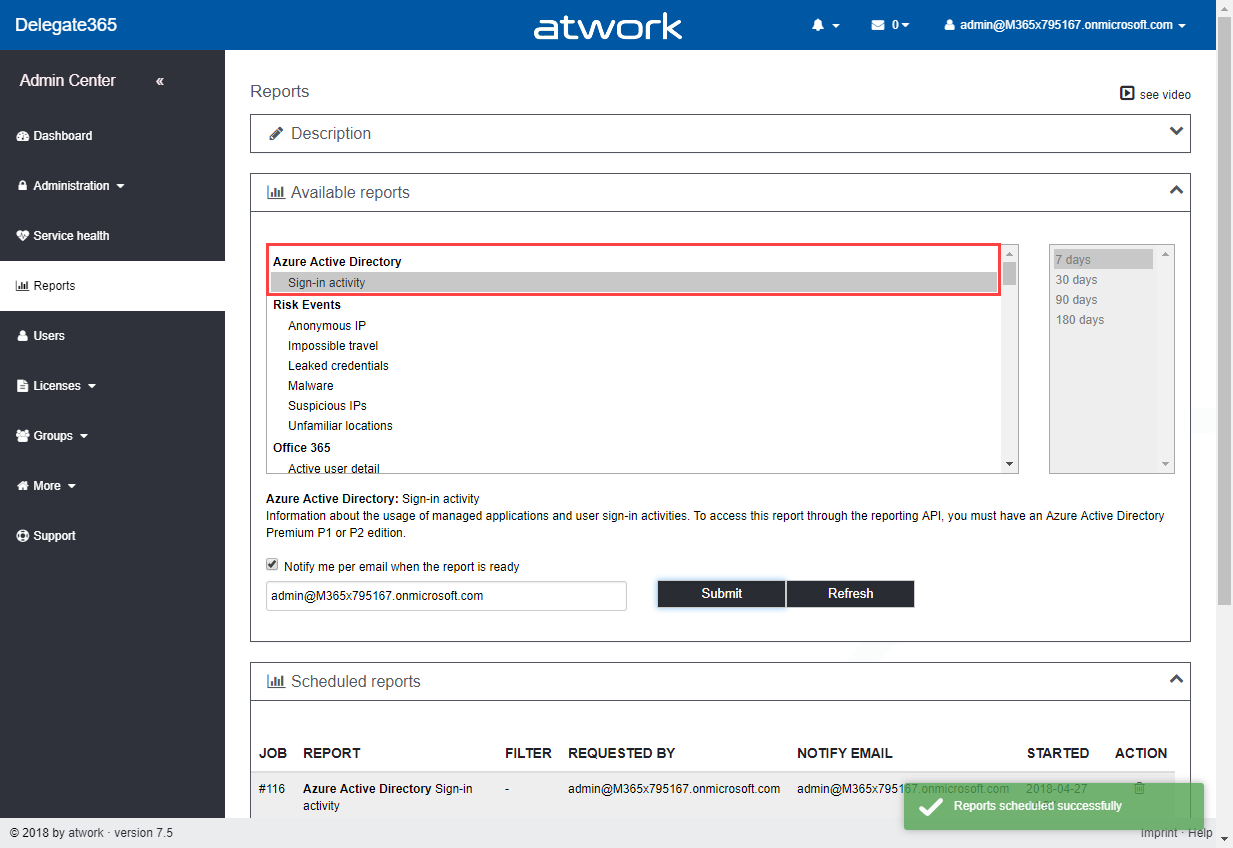Click the Submit button

(721, 594)
